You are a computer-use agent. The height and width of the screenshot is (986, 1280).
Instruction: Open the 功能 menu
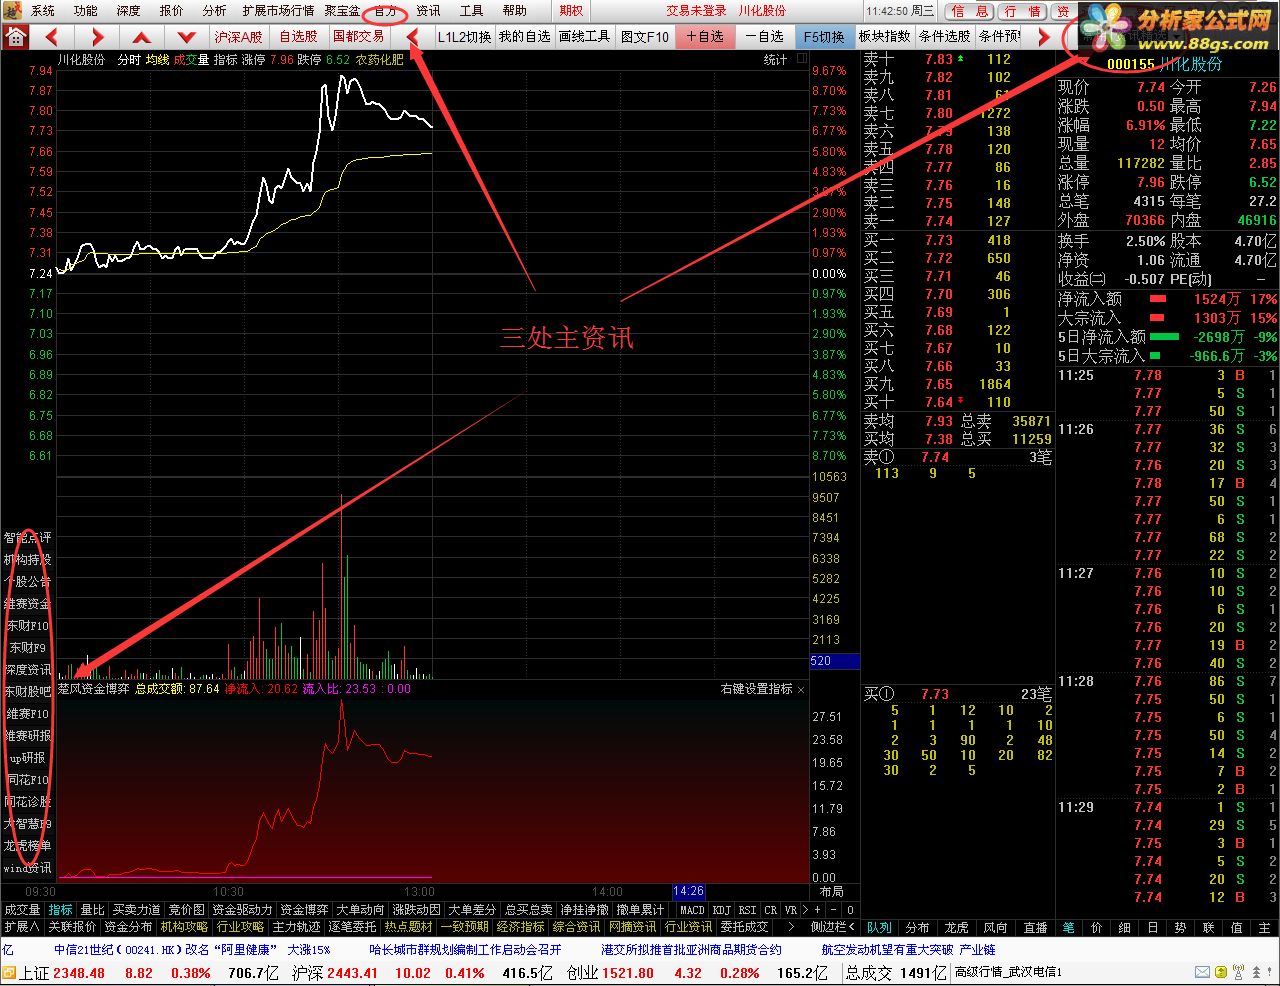click(86, 11)
